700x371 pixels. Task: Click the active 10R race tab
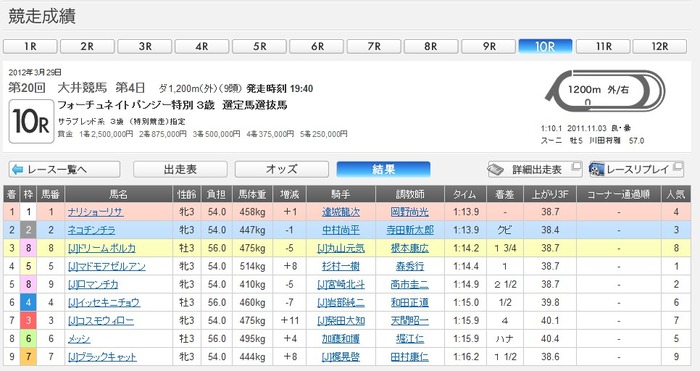tap(545, 46)
